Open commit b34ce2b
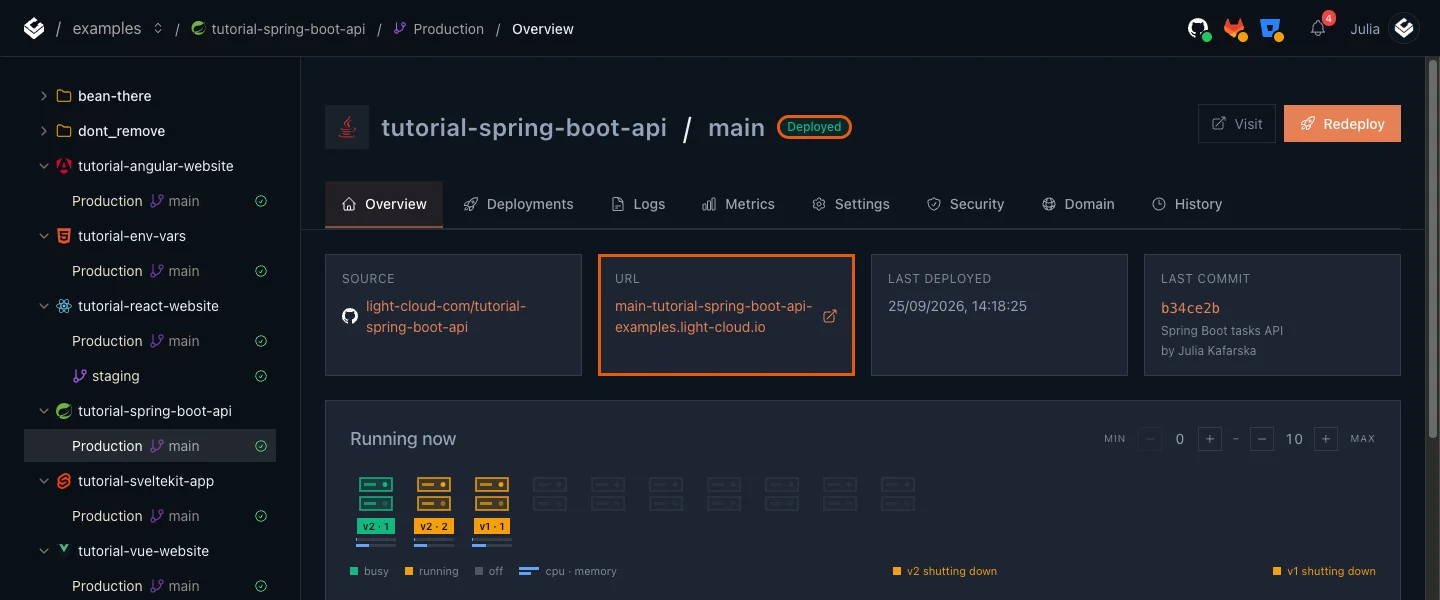Image resolution: width=1440 pixels, height=600 pixels. click(1190, 308)
